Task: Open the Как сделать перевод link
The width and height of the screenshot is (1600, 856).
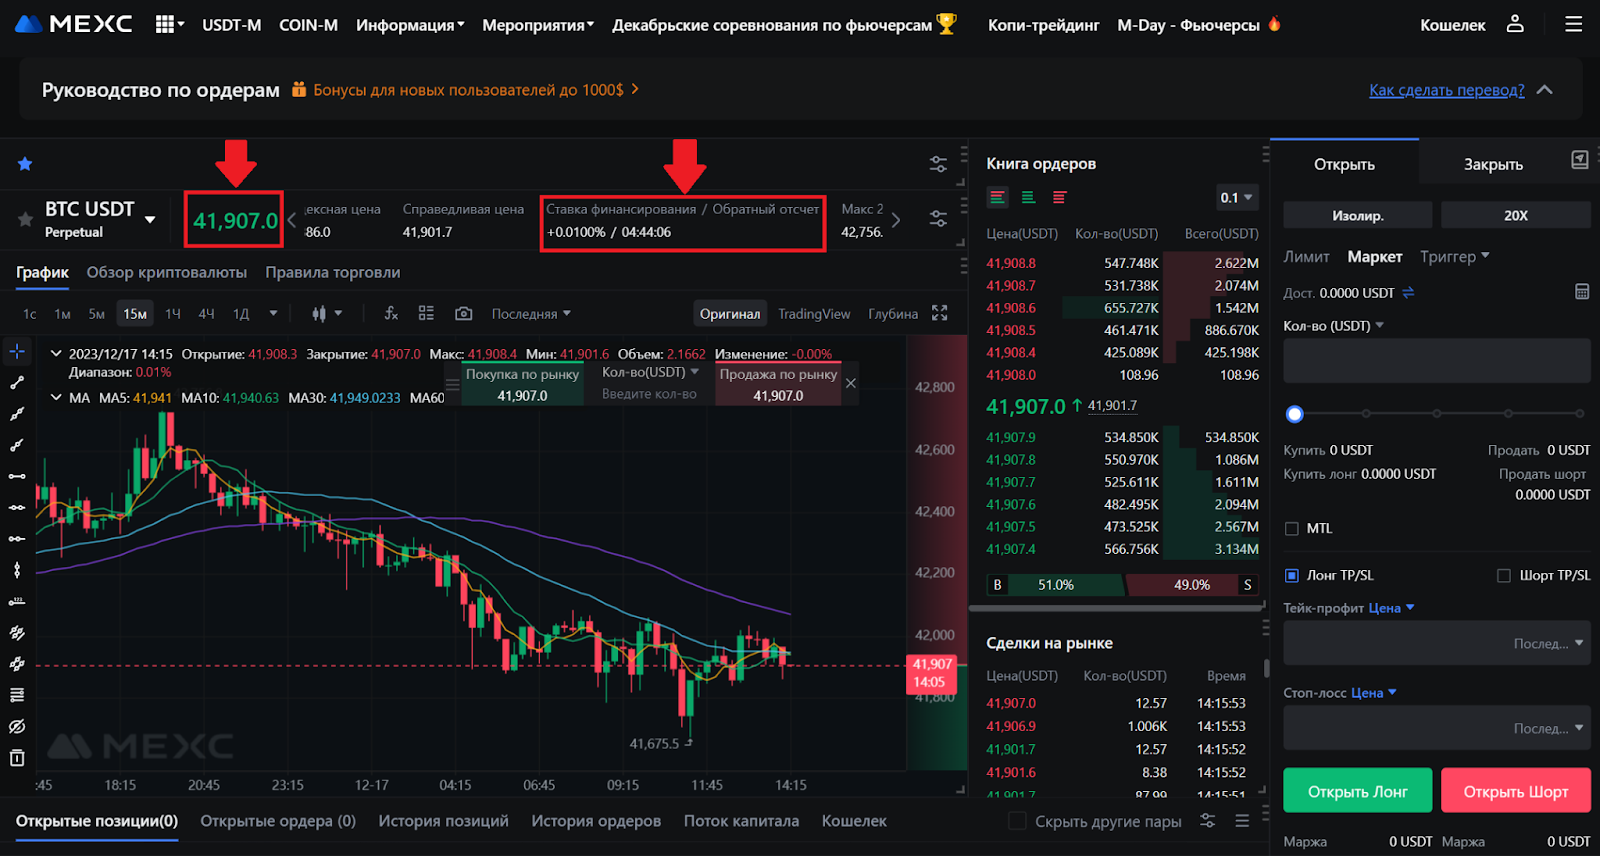Action: click(1446, 90)
